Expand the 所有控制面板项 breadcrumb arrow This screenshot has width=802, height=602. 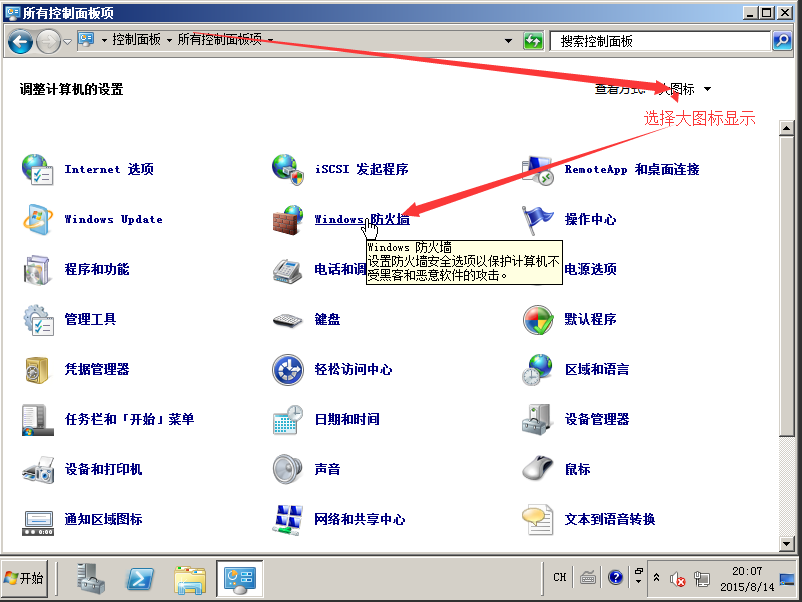point(270,40)
